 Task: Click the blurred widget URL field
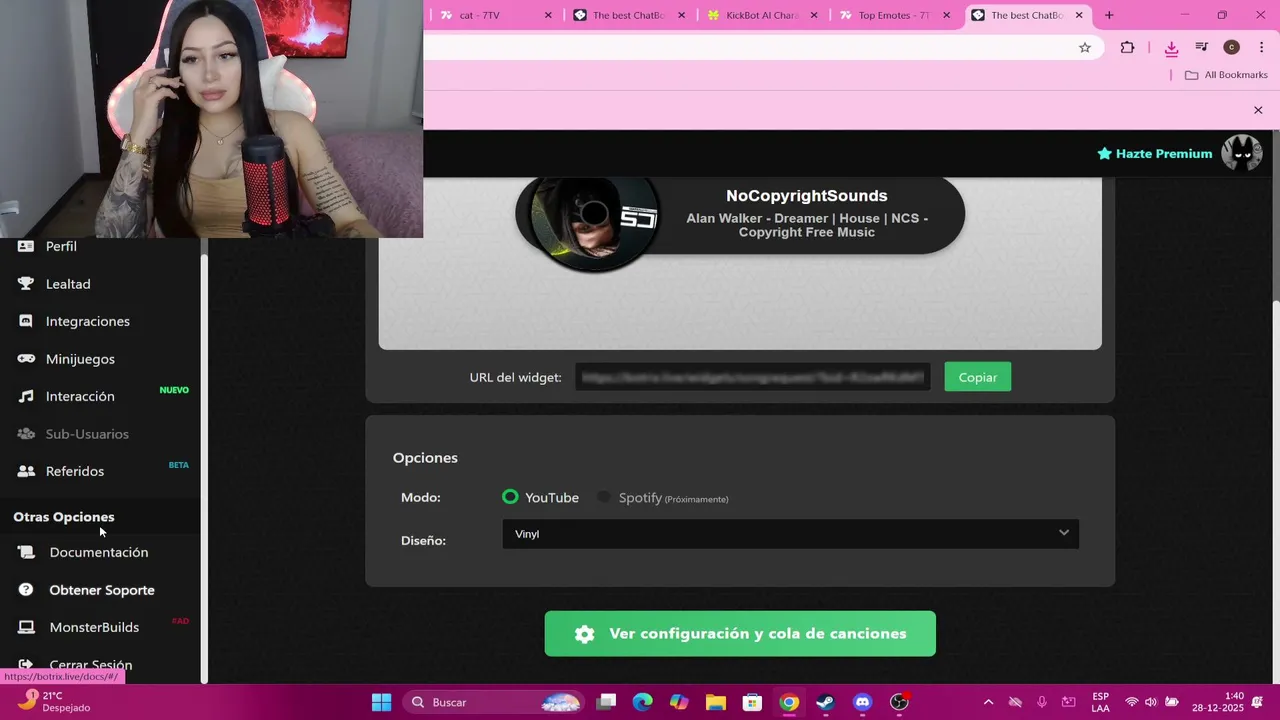click(753, 377)
